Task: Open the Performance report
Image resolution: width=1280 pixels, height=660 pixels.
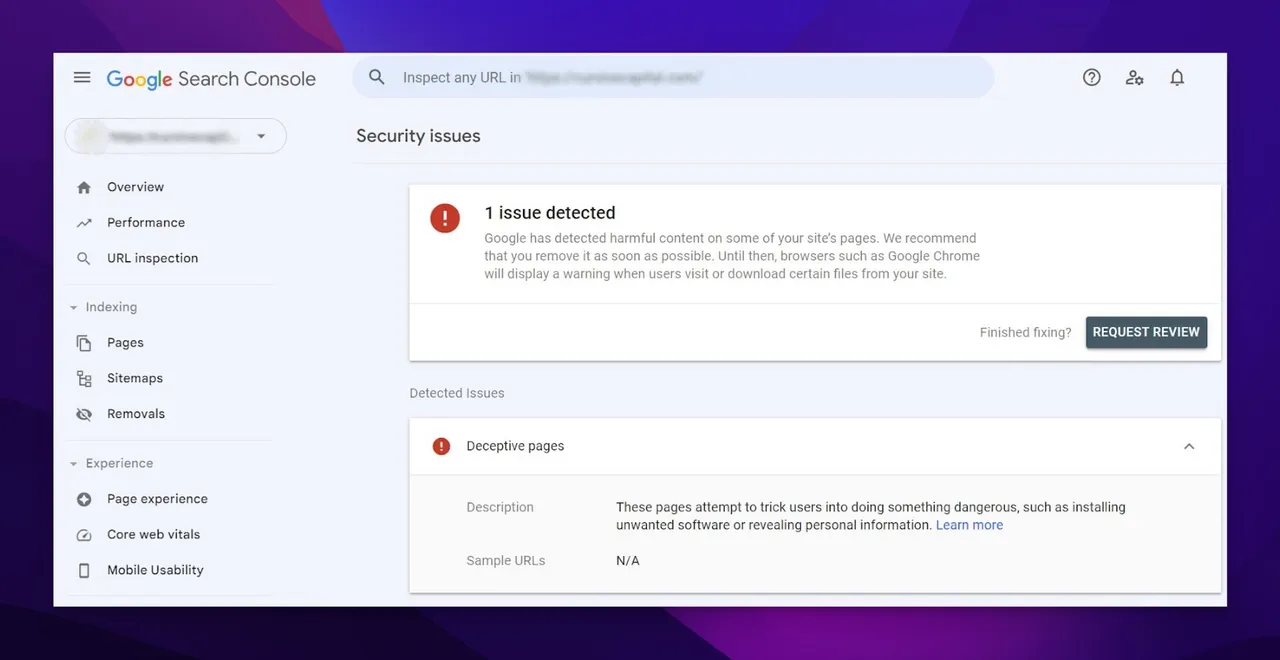Action: point(146,223)
